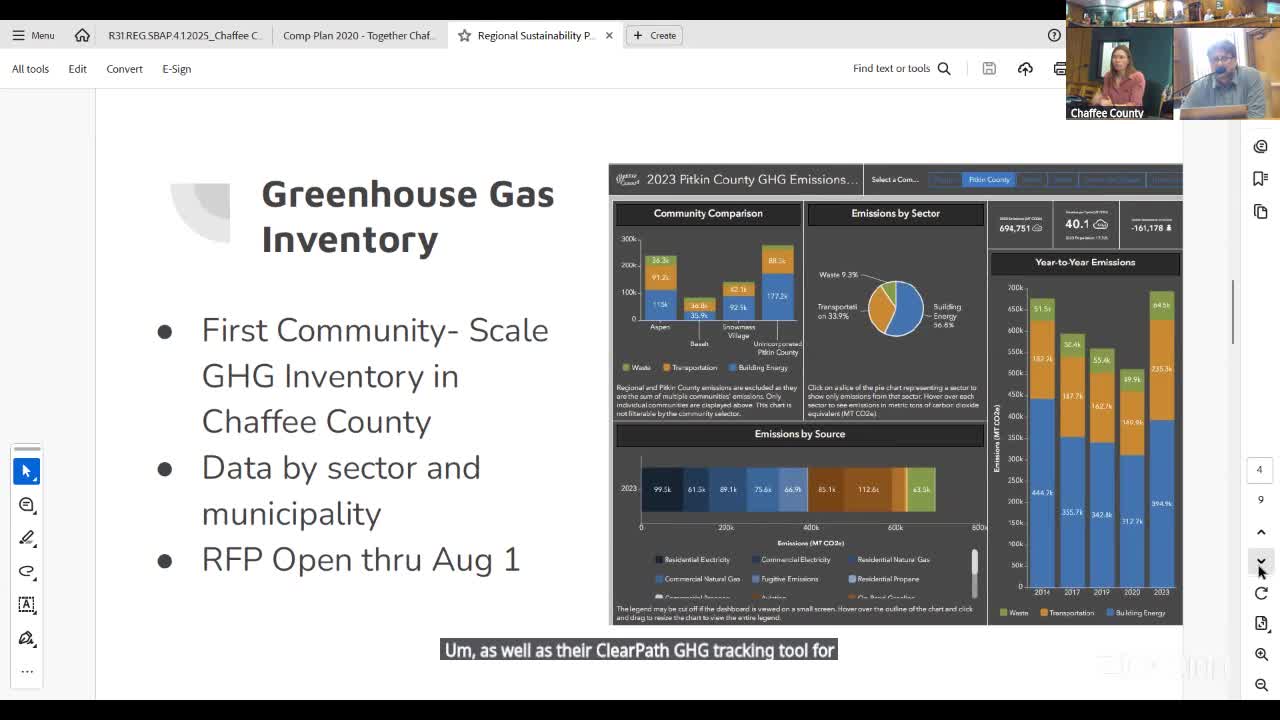Zoom in on the document

(1261, 654)
